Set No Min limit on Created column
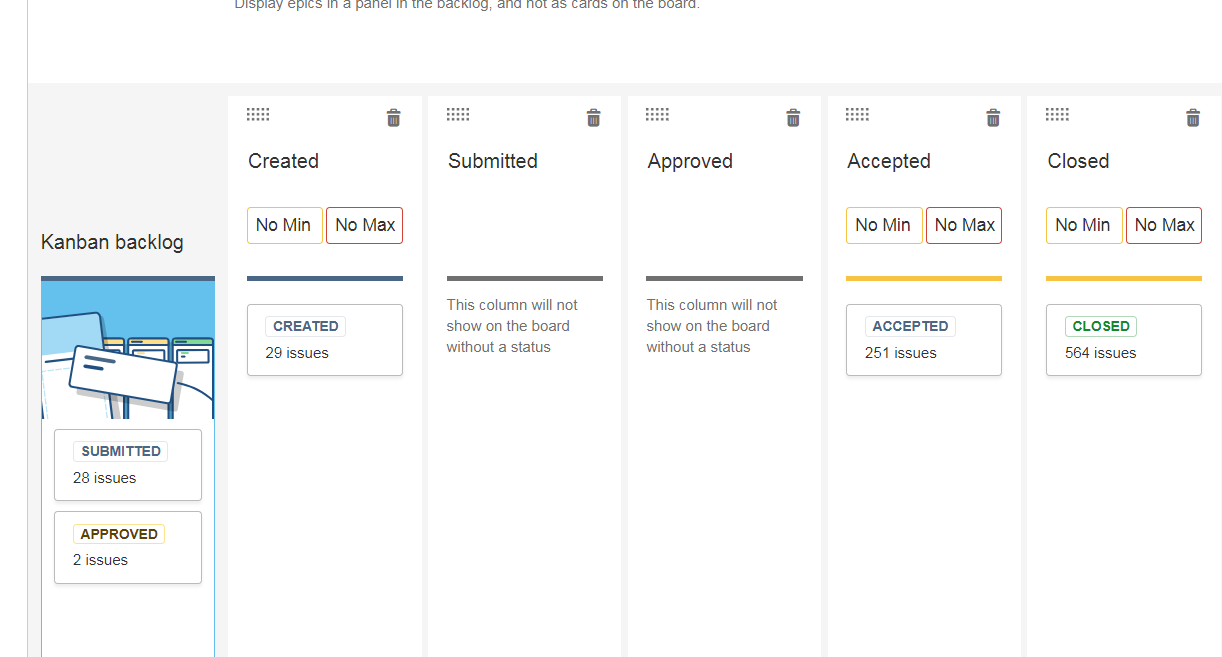The width and height of the screenshot is (1222, 657). point(285,225)
